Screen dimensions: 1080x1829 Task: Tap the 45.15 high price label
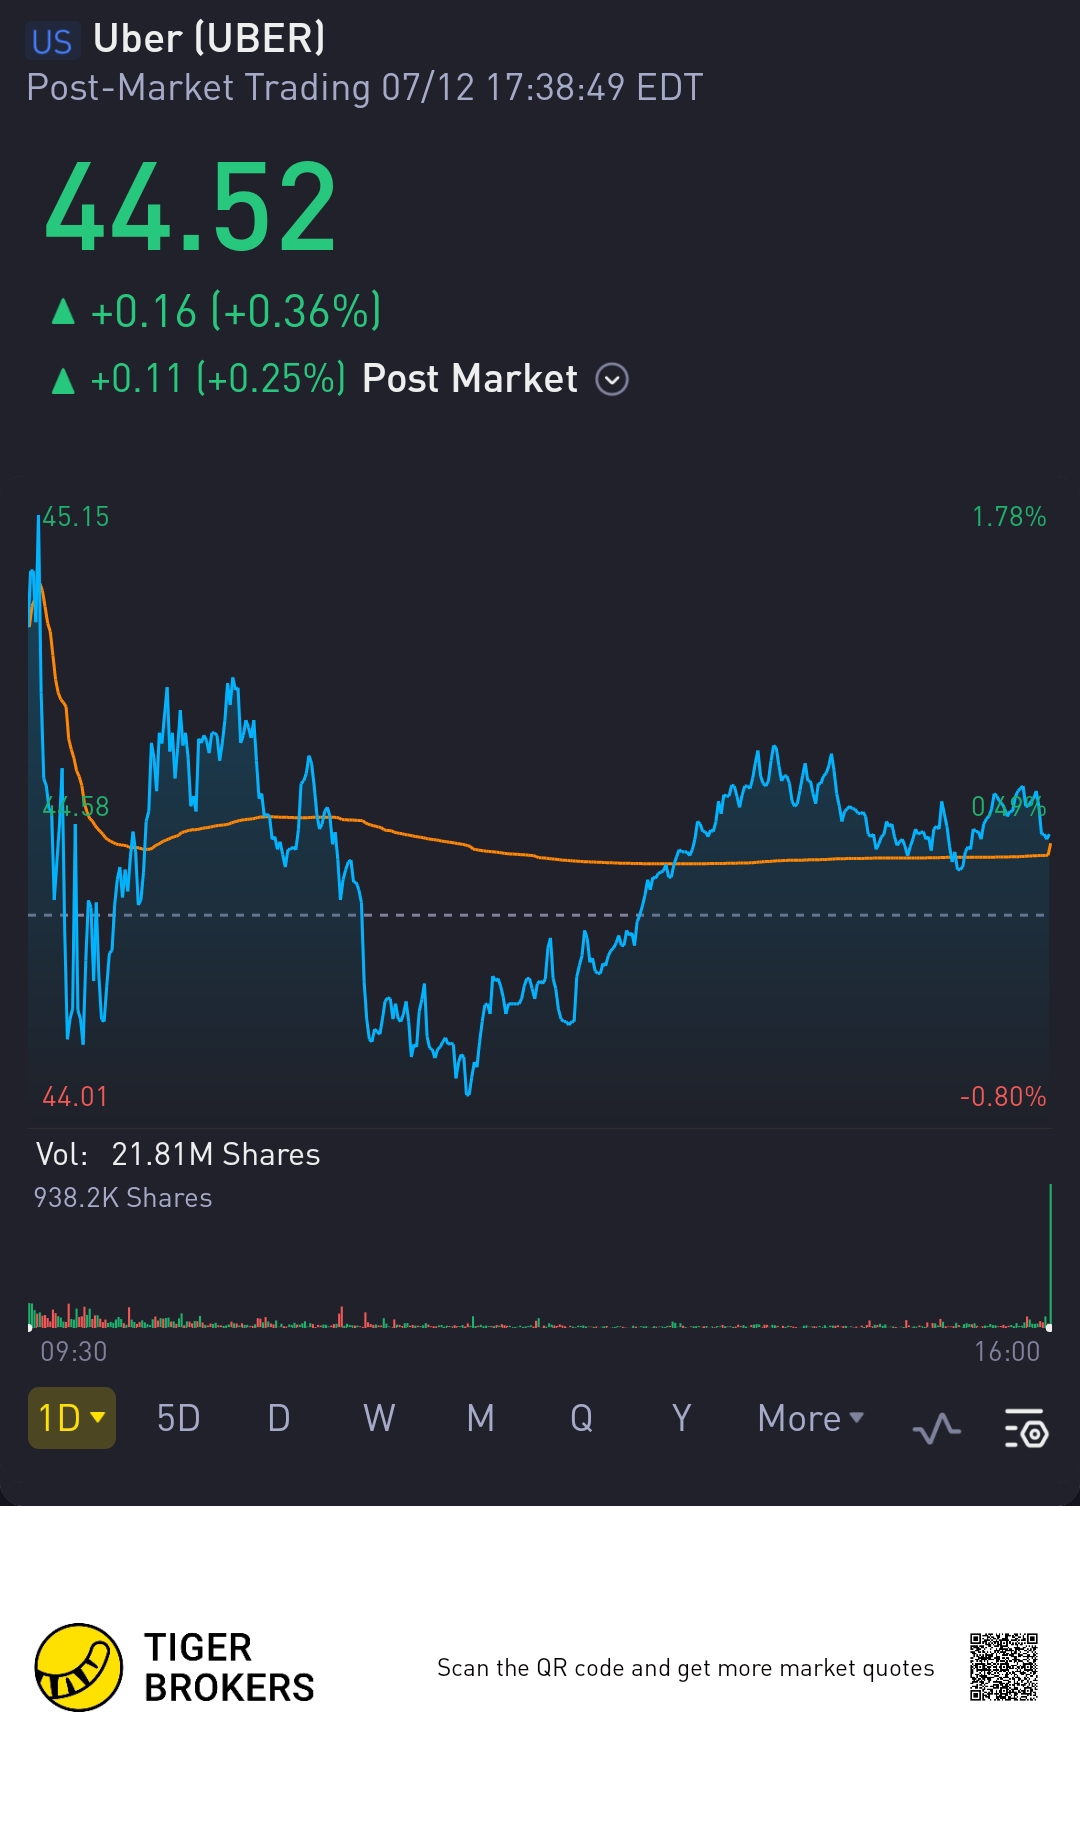(76, 517)
